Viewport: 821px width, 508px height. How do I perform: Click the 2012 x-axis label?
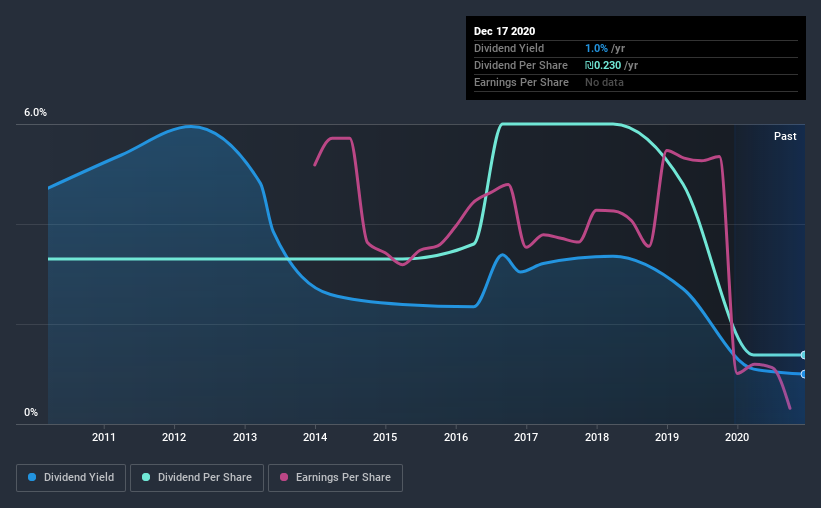174,437
